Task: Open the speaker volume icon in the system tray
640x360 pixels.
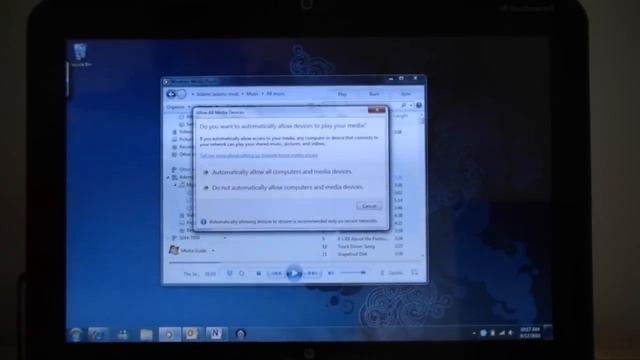Action: (x=511, y=333)
